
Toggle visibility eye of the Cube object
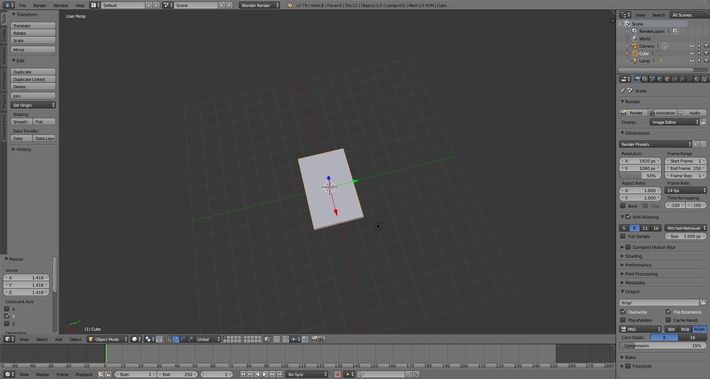pos(692,53)
